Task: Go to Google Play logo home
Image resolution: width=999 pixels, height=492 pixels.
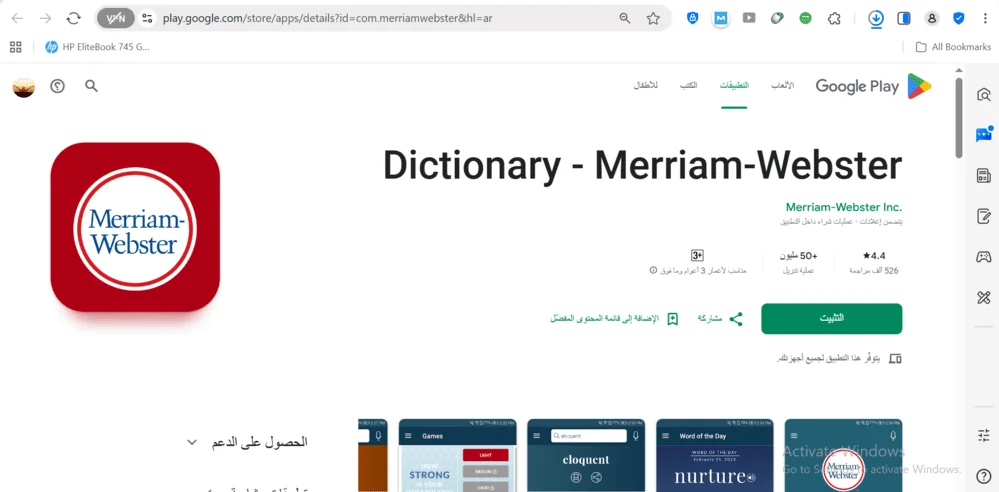Action: [x=873, y=86]
